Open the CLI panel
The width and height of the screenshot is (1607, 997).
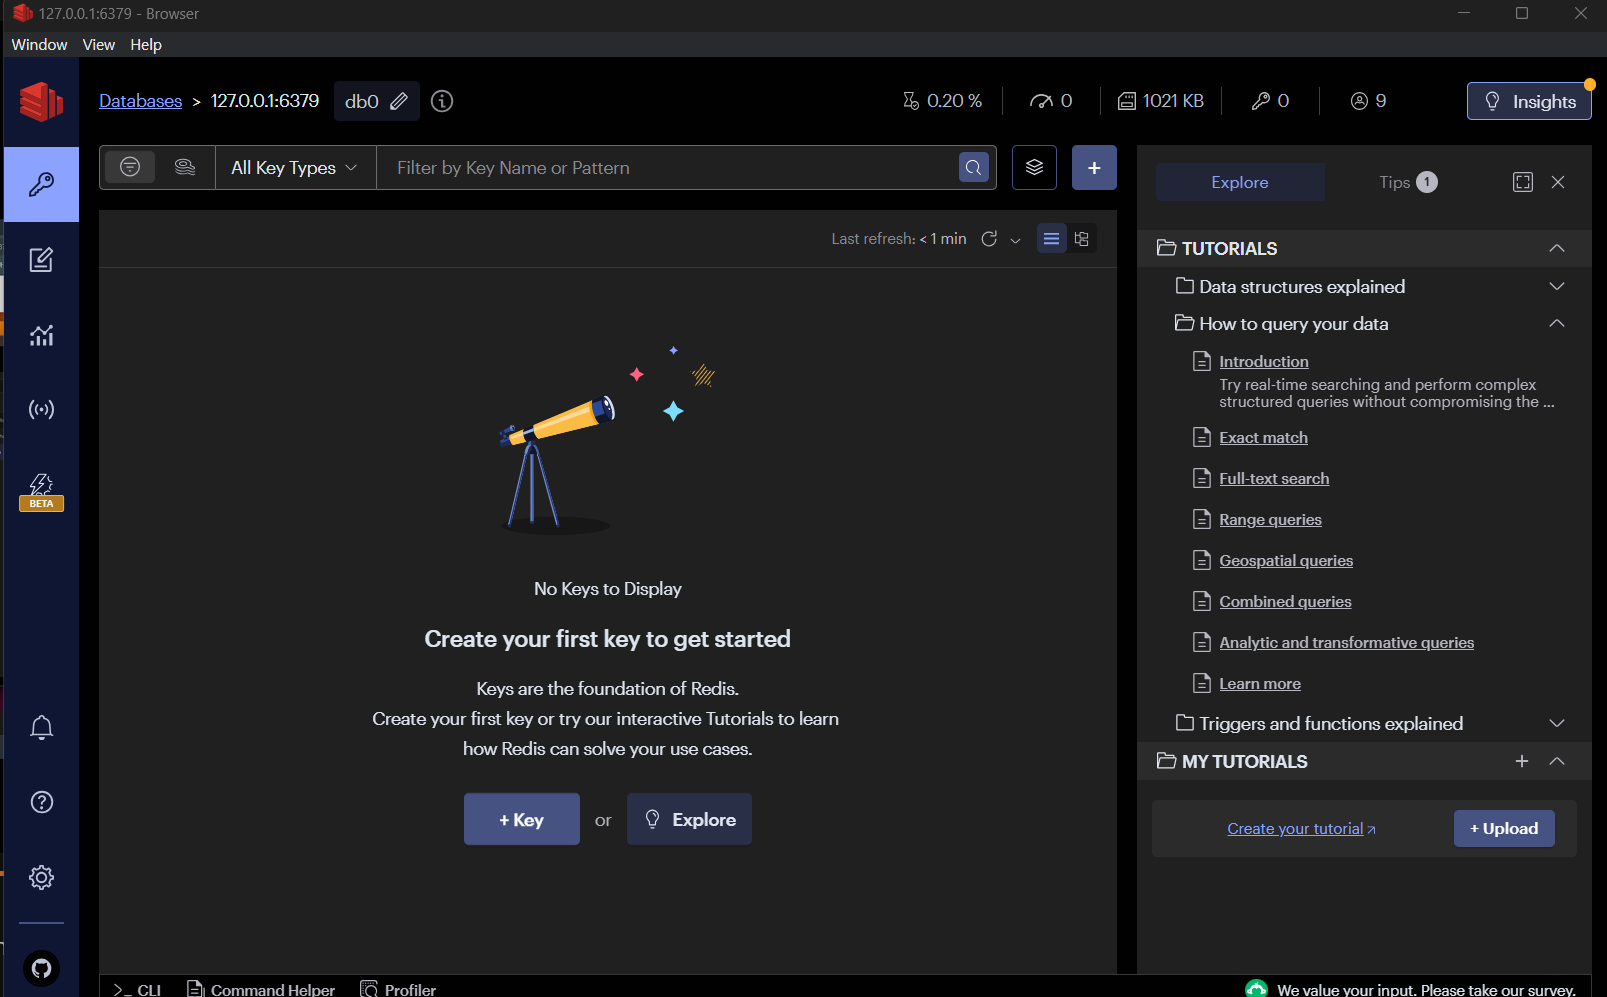[137, 989]
